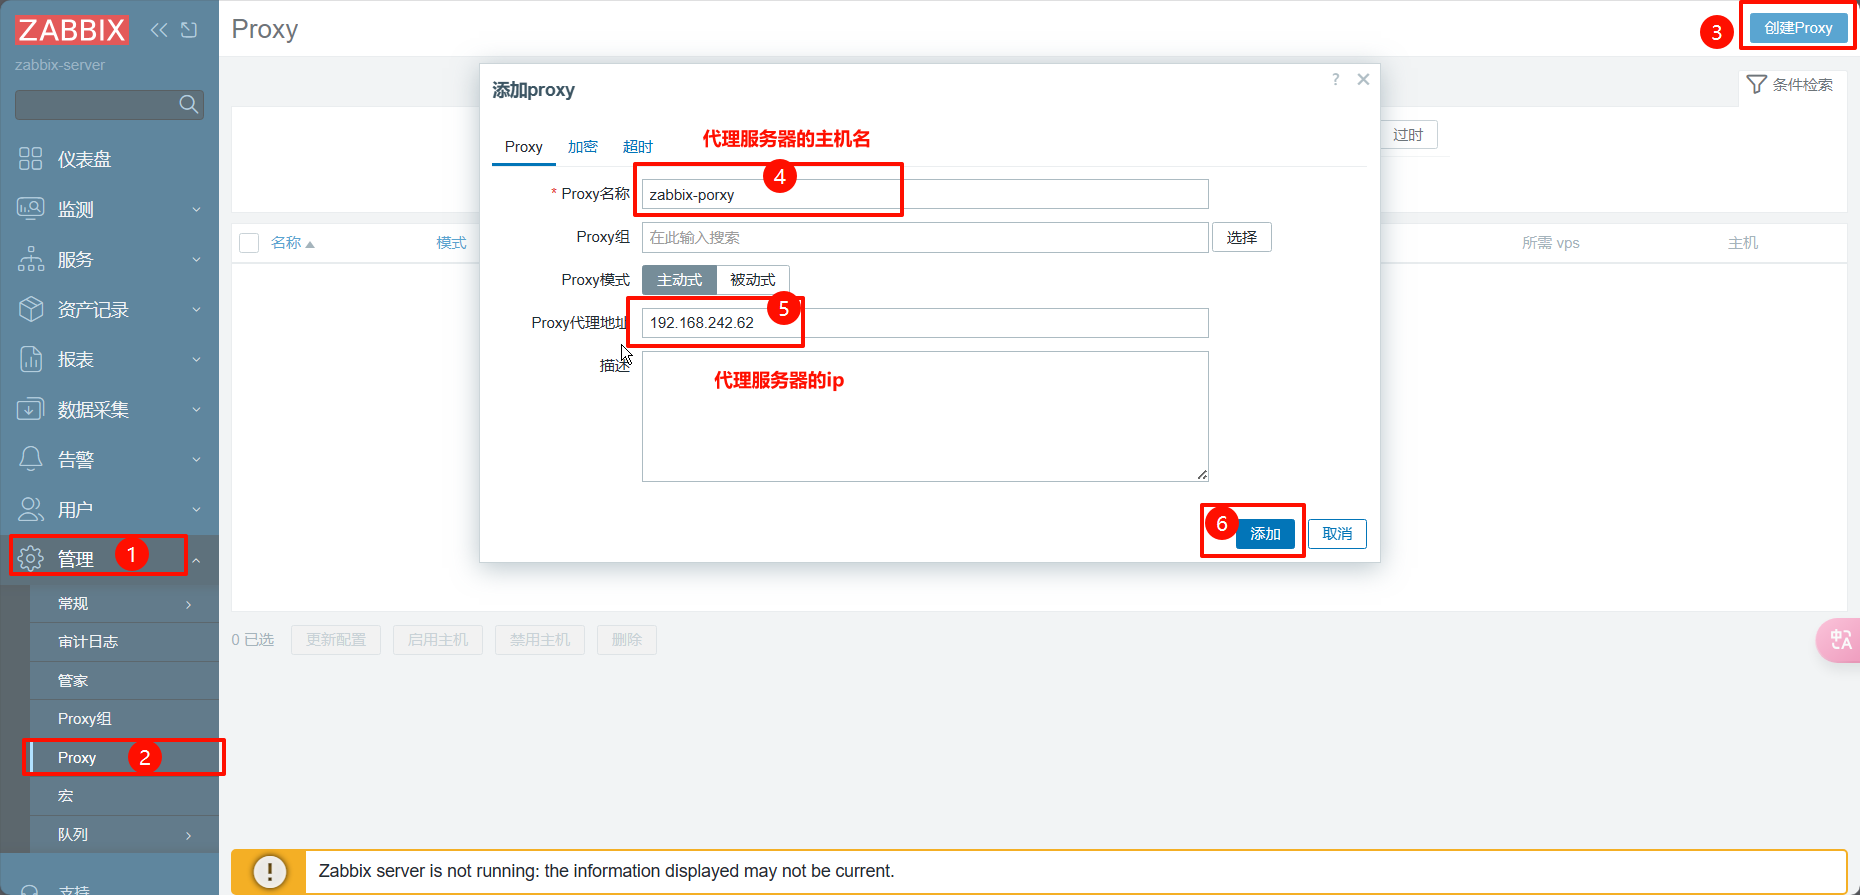
Task: Click the 条件检索 filter funnel icon
Action: tap(1756, 84)
